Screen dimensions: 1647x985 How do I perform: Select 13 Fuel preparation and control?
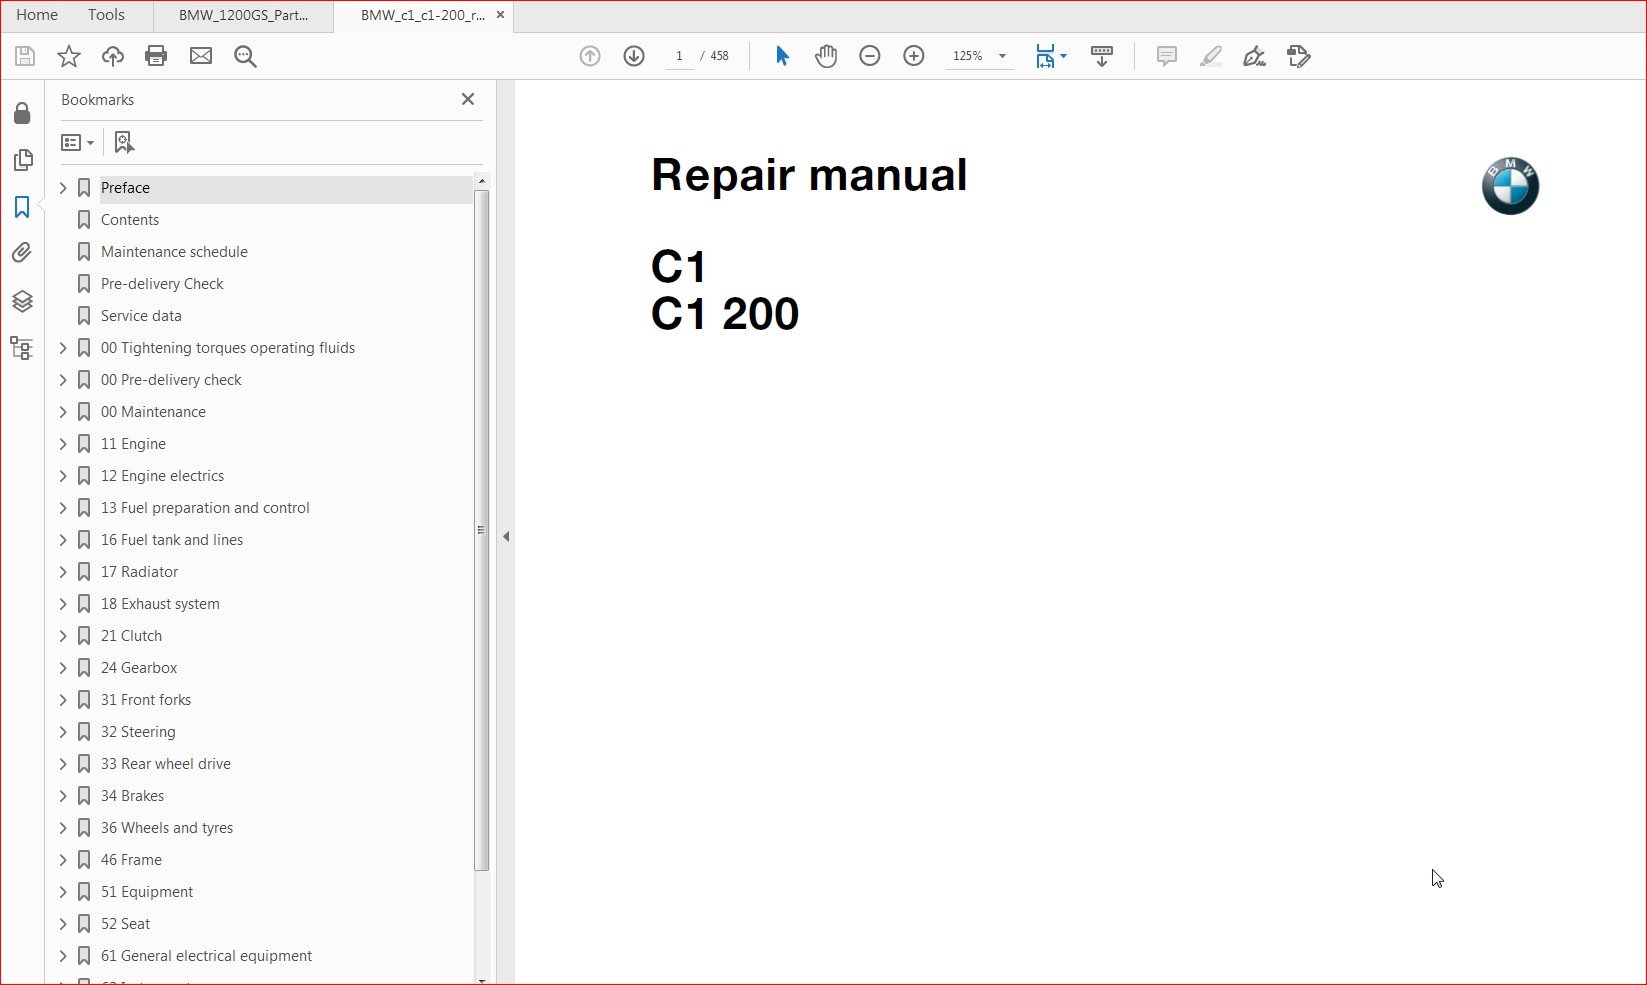[x=205, y=508]
